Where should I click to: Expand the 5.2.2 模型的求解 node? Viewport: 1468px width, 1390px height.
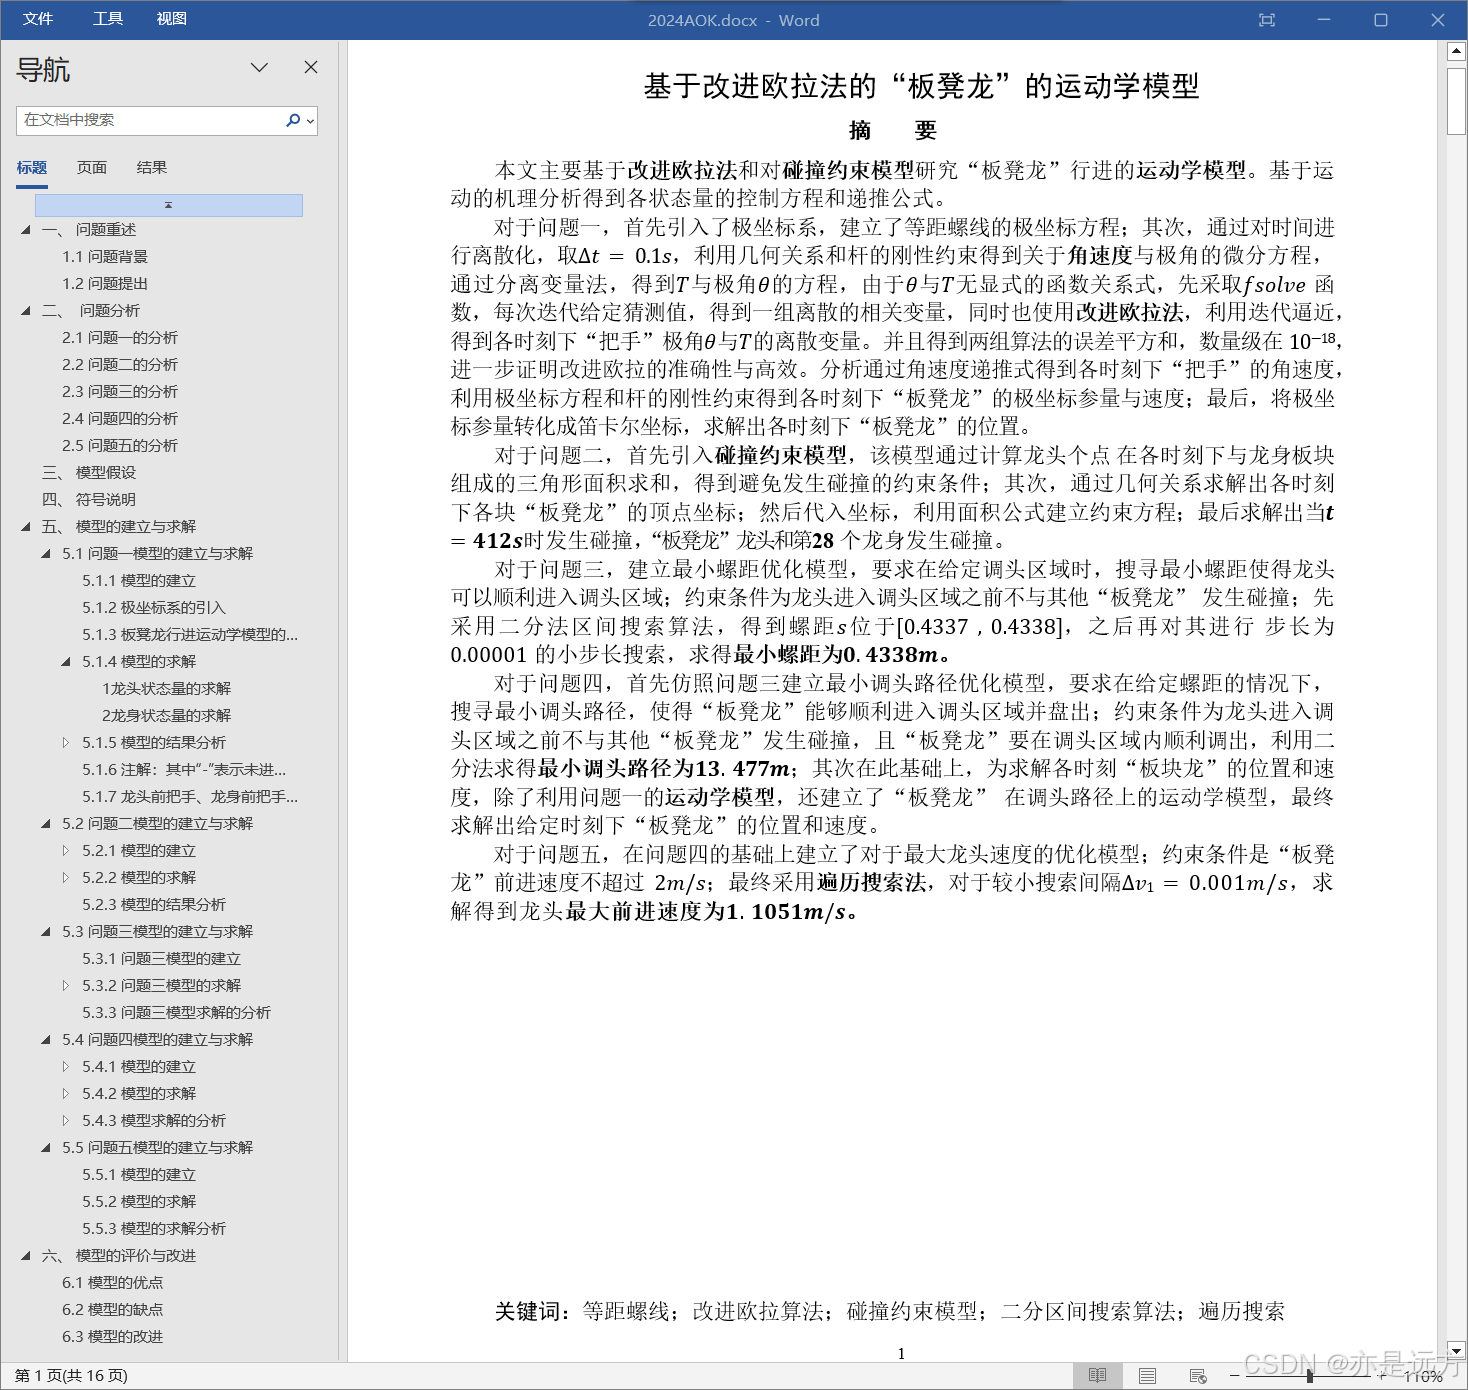coord(66,878)
